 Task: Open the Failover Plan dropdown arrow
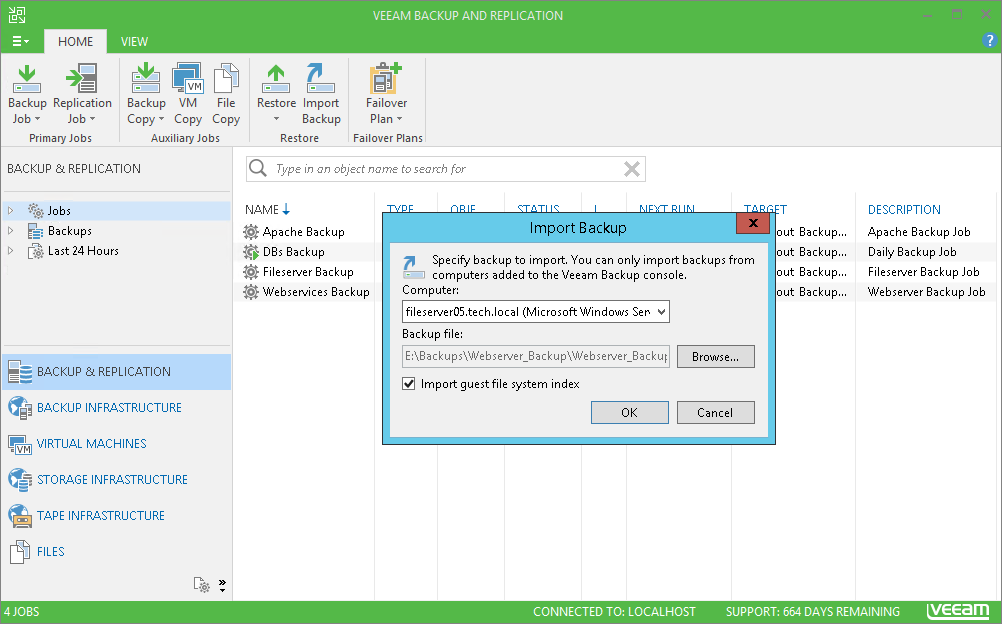point(399,119)
